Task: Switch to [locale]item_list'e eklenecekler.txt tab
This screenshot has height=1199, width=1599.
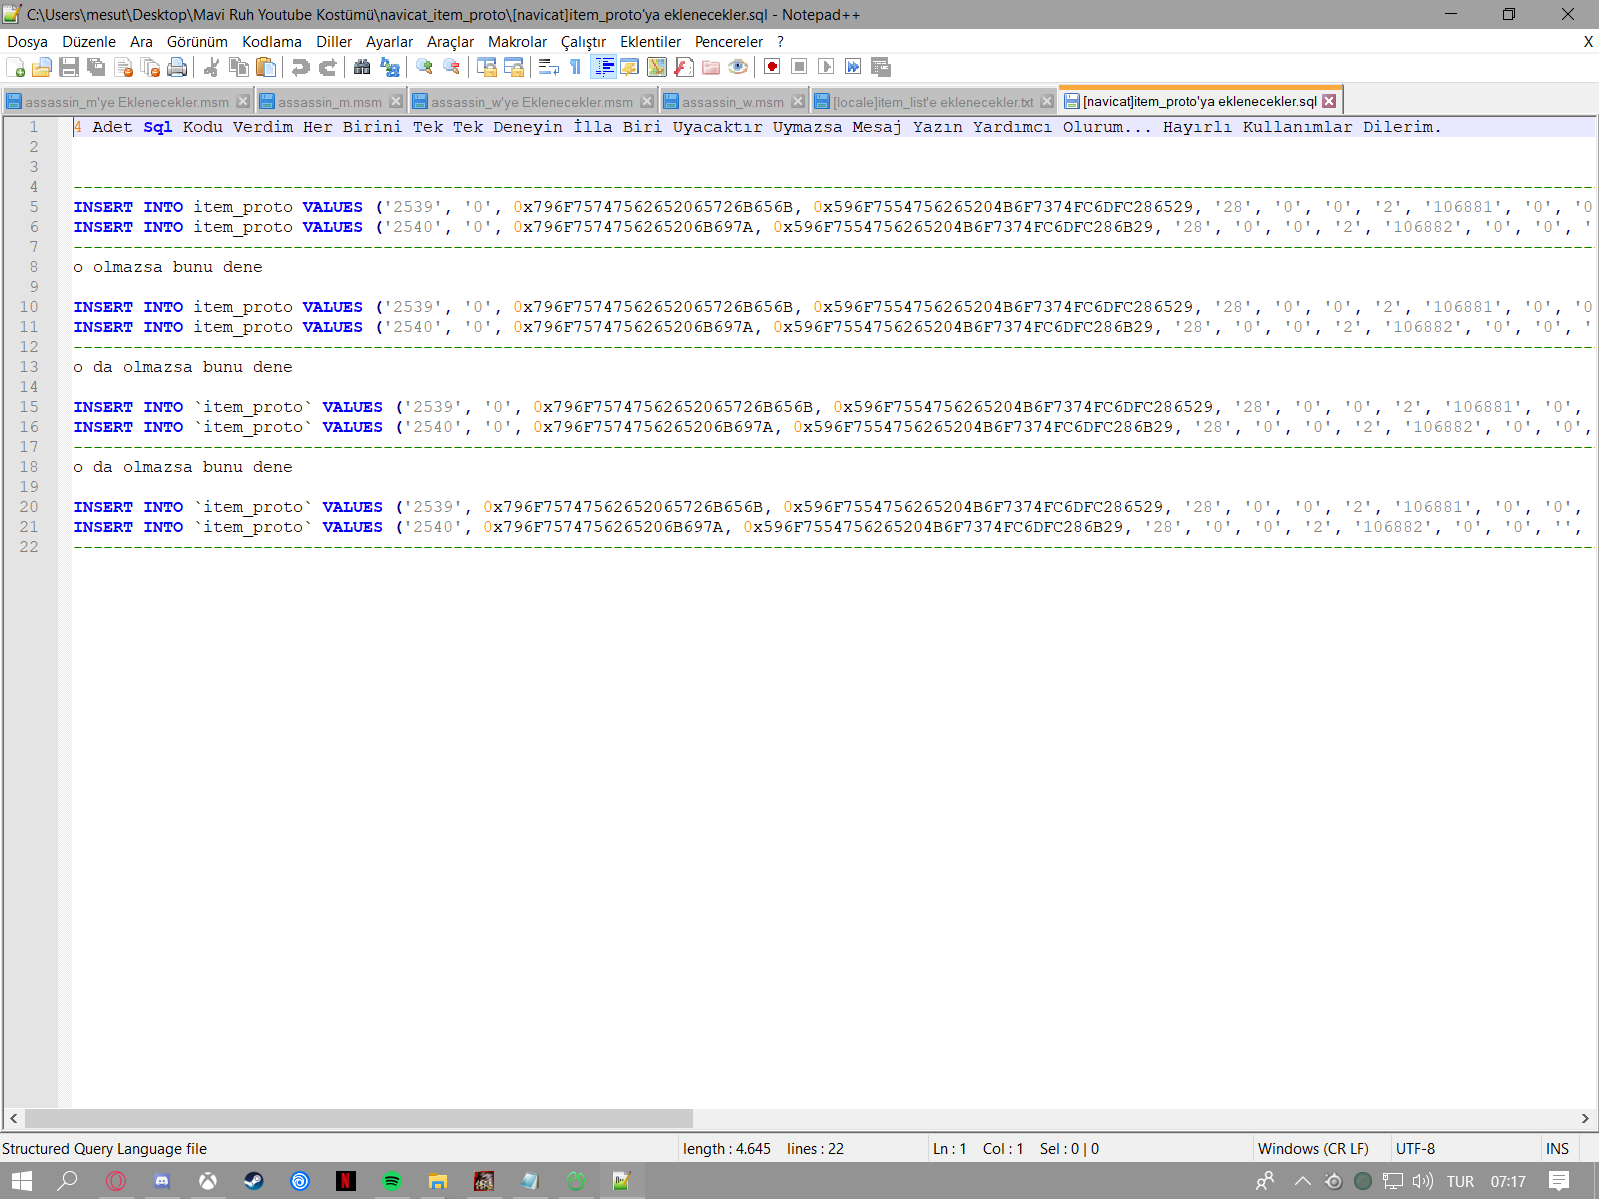Action: point(933,102)
